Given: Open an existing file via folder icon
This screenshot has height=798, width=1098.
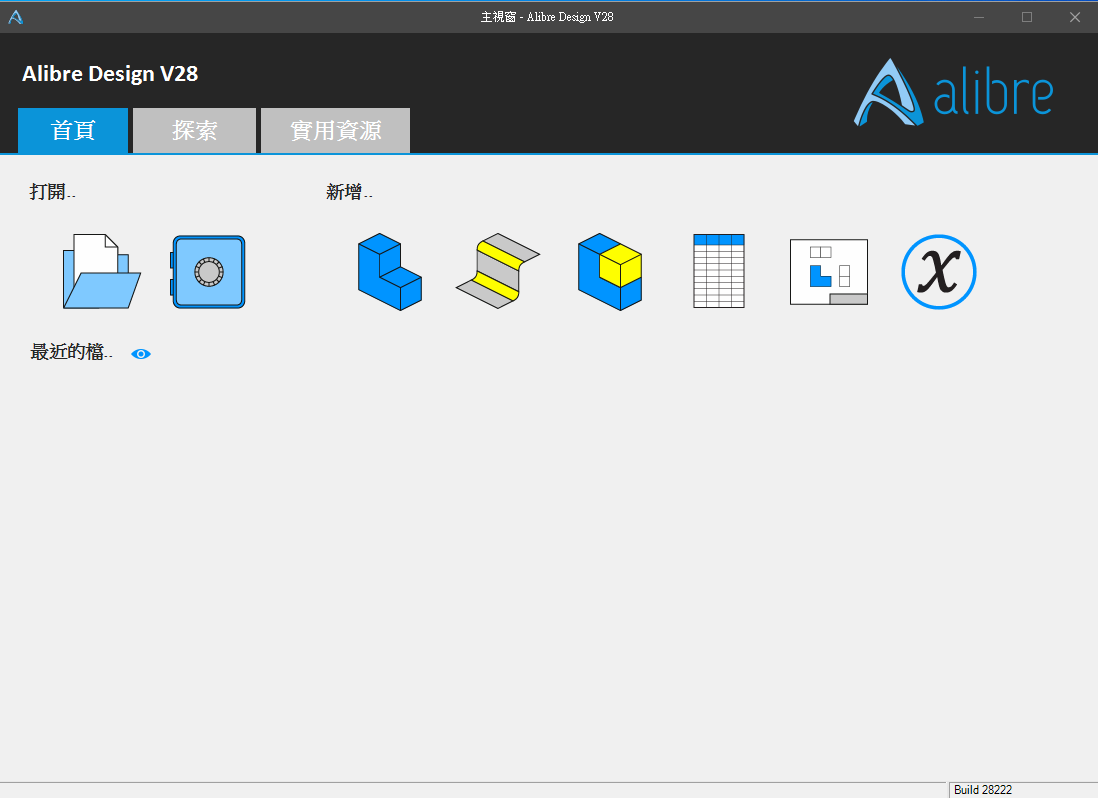Looking at the screenshot, I should (102, 272).
